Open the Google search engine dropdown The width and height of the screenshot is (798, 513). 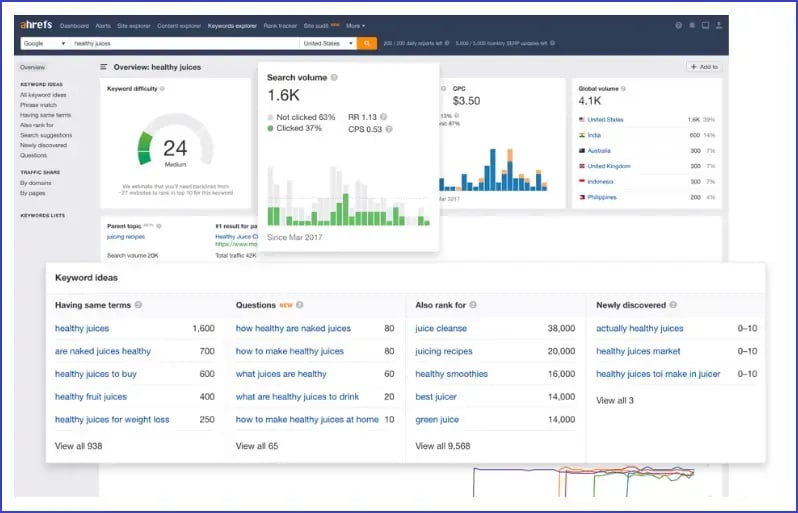click(45, 44)
